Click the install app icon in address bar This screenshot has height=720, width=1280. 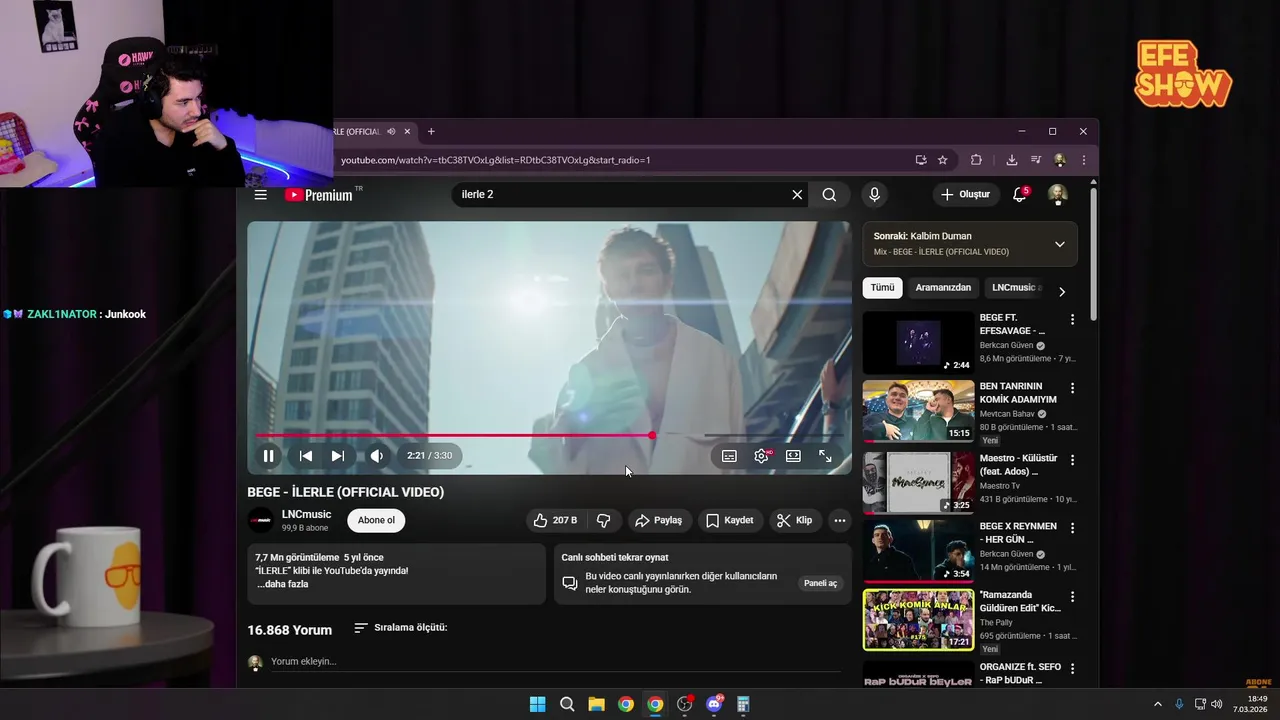pos(921,160)
